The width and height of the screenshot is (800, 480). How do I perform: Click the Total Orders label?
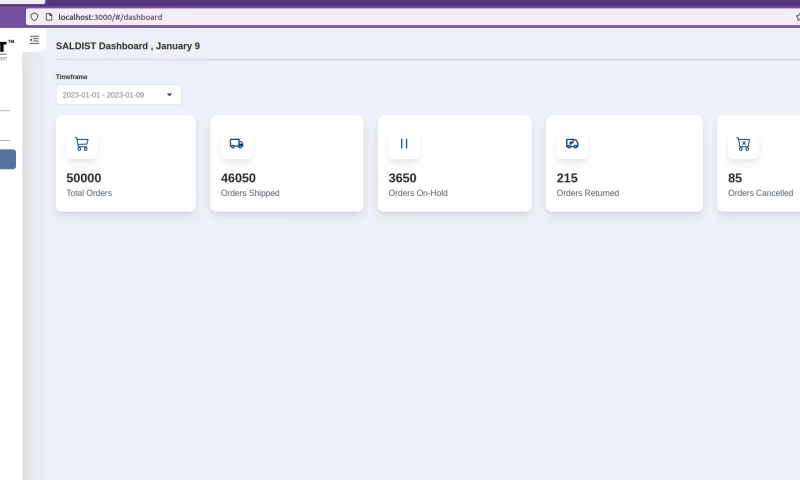[x=89, y=193]
